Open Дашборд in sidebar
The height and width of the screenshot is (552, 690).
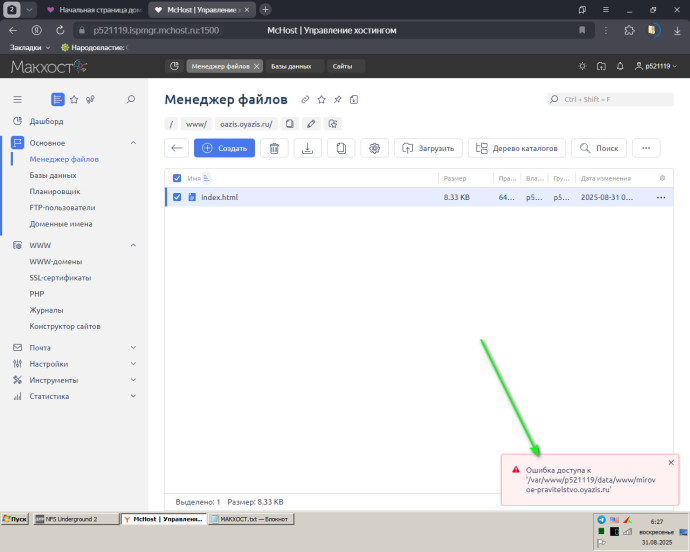(x=46, y=121)
